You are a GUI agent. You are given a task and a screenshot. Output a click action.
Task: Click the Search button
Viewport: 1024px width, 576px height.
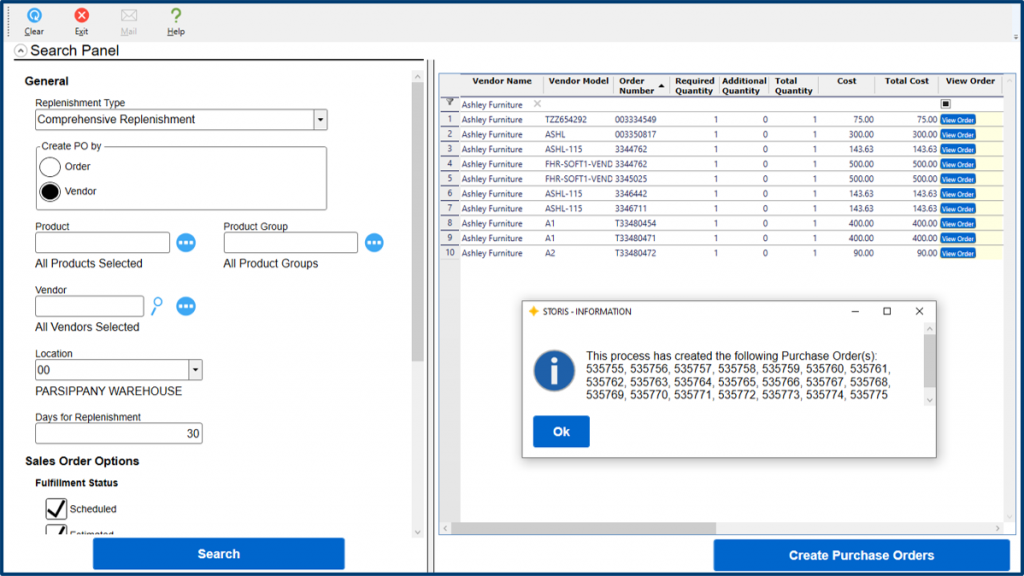[219, 554]
